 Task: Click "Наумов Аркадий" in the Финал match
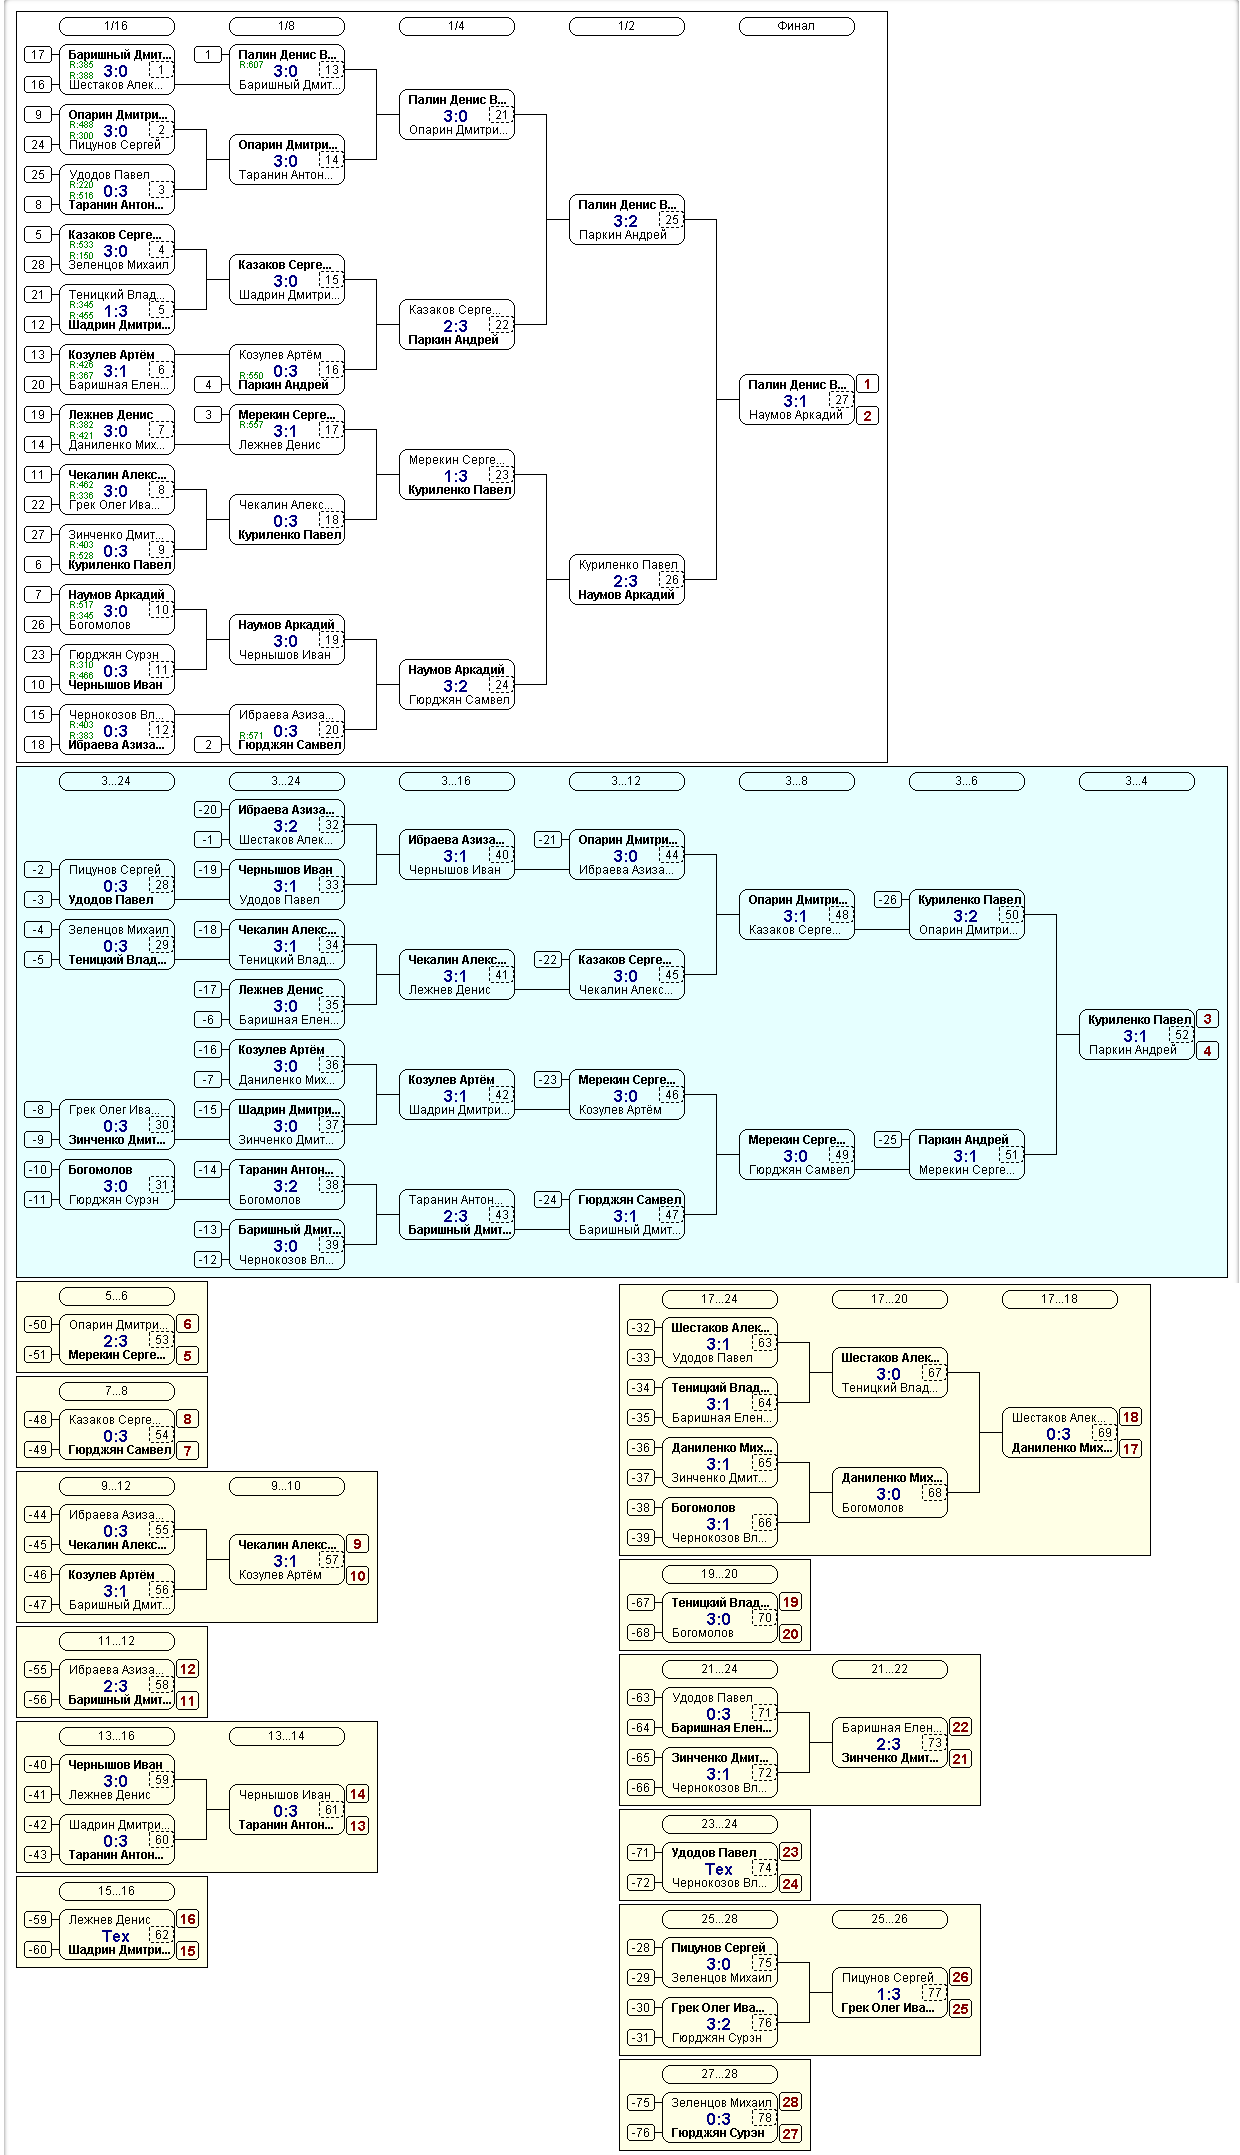pyautogui.click(x=796, y=415)
